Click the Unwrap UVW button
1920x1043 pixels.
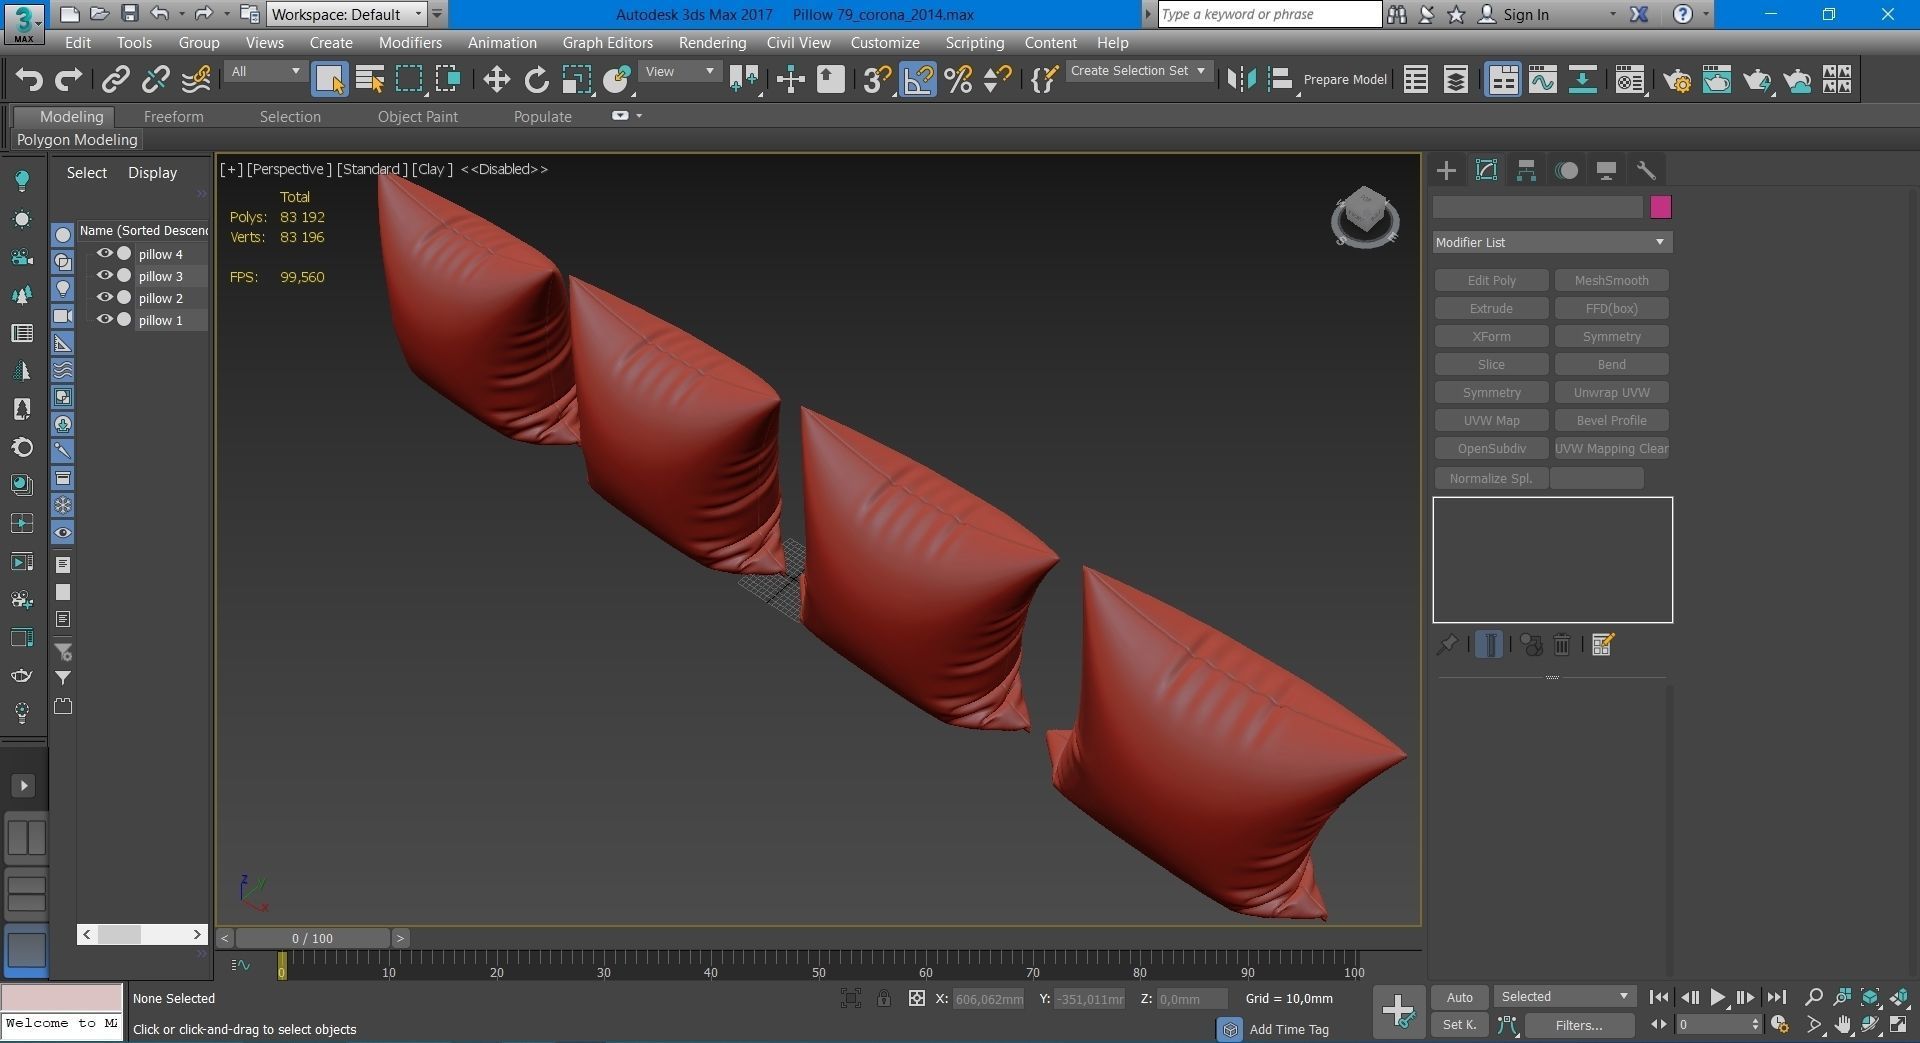click(x=1611, y=393)
